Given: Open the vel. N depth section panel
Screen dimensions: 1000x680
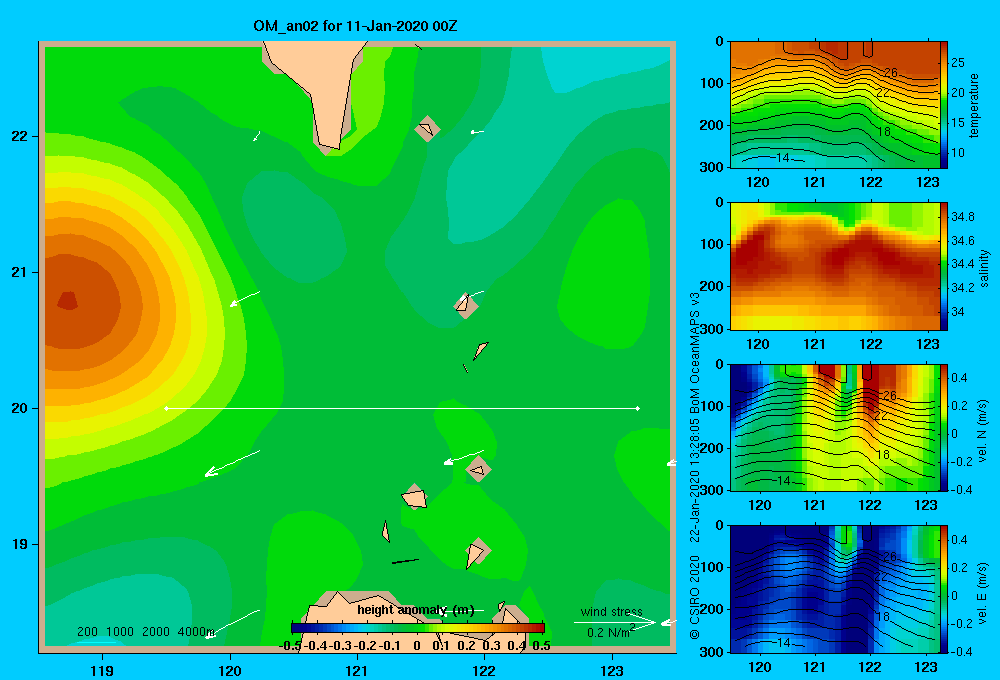Looking at the screenshot, I should click(834, 427).
